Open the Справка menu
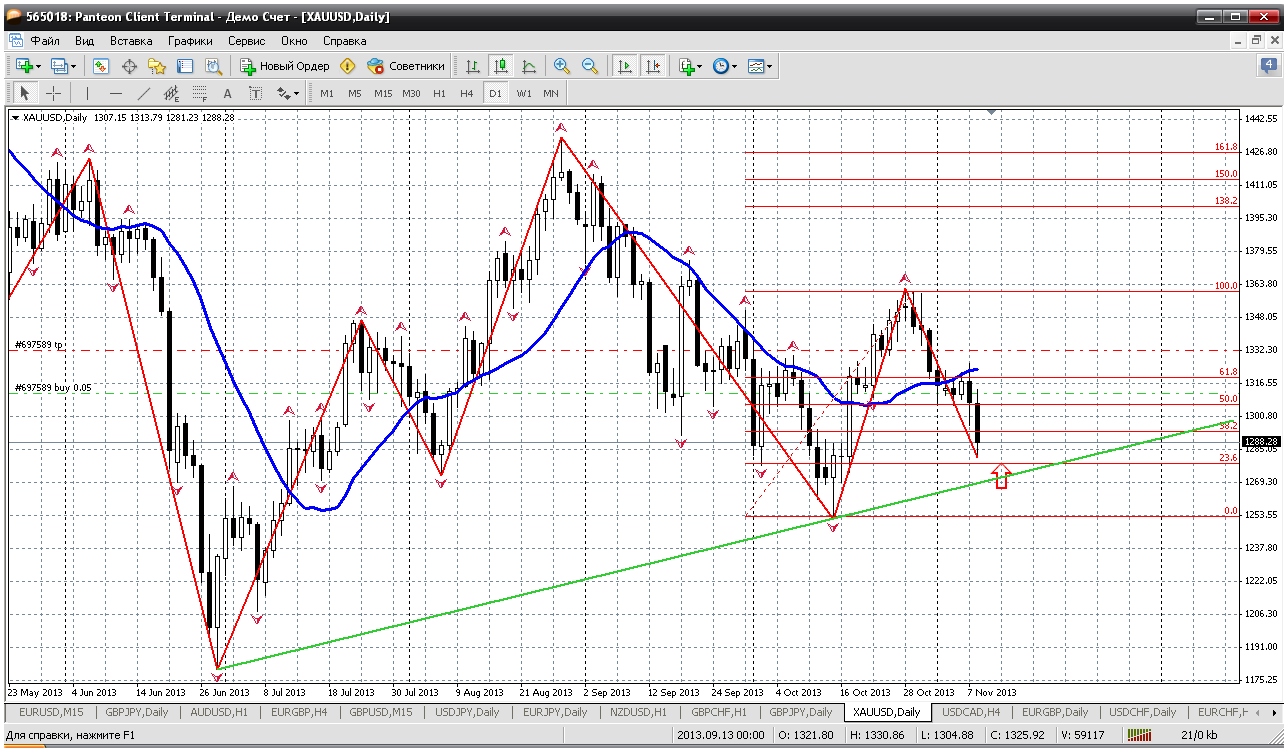This screenshot has height=748, width=1288. click(344, 41)
